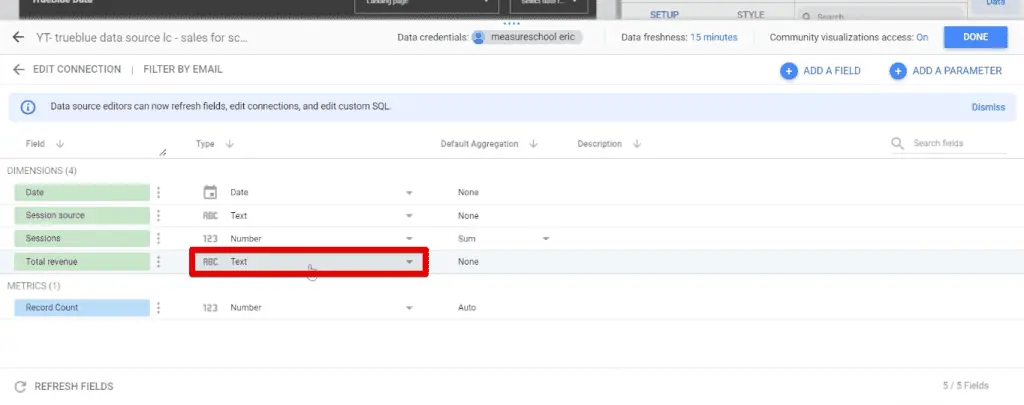Click the back arrow beside data source title
The image size is (1024, 405).
18,38
